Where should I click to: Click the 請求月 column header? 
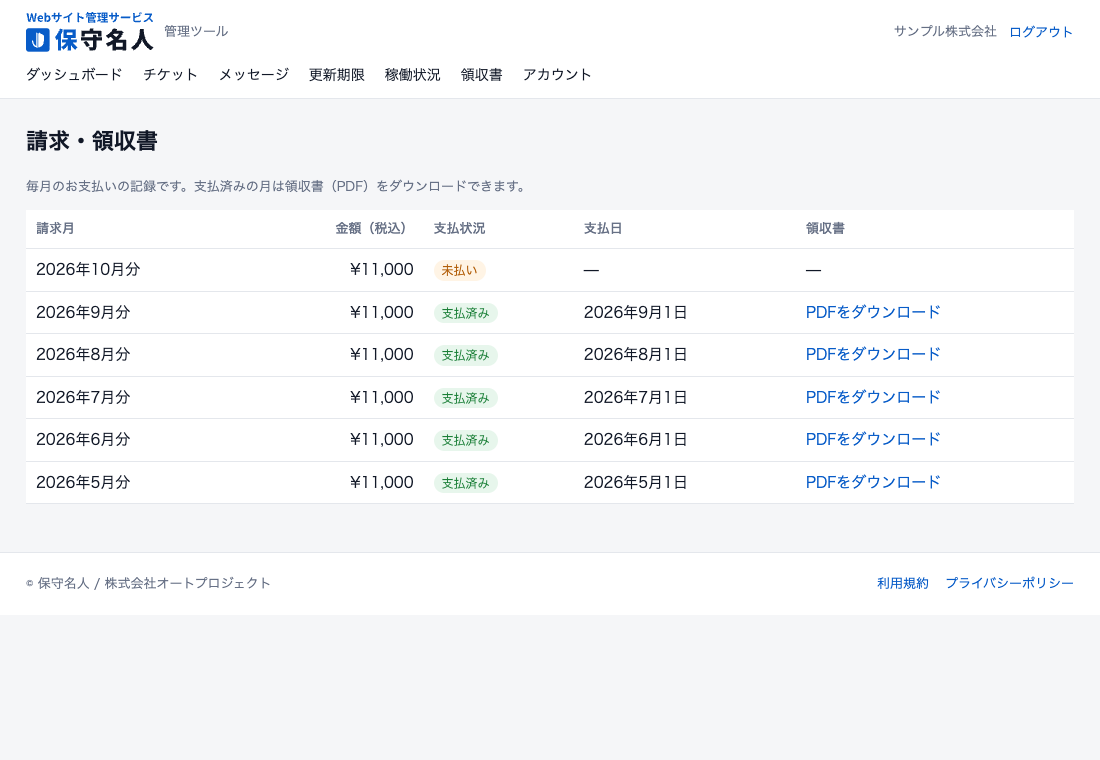[x=55, y=228]
